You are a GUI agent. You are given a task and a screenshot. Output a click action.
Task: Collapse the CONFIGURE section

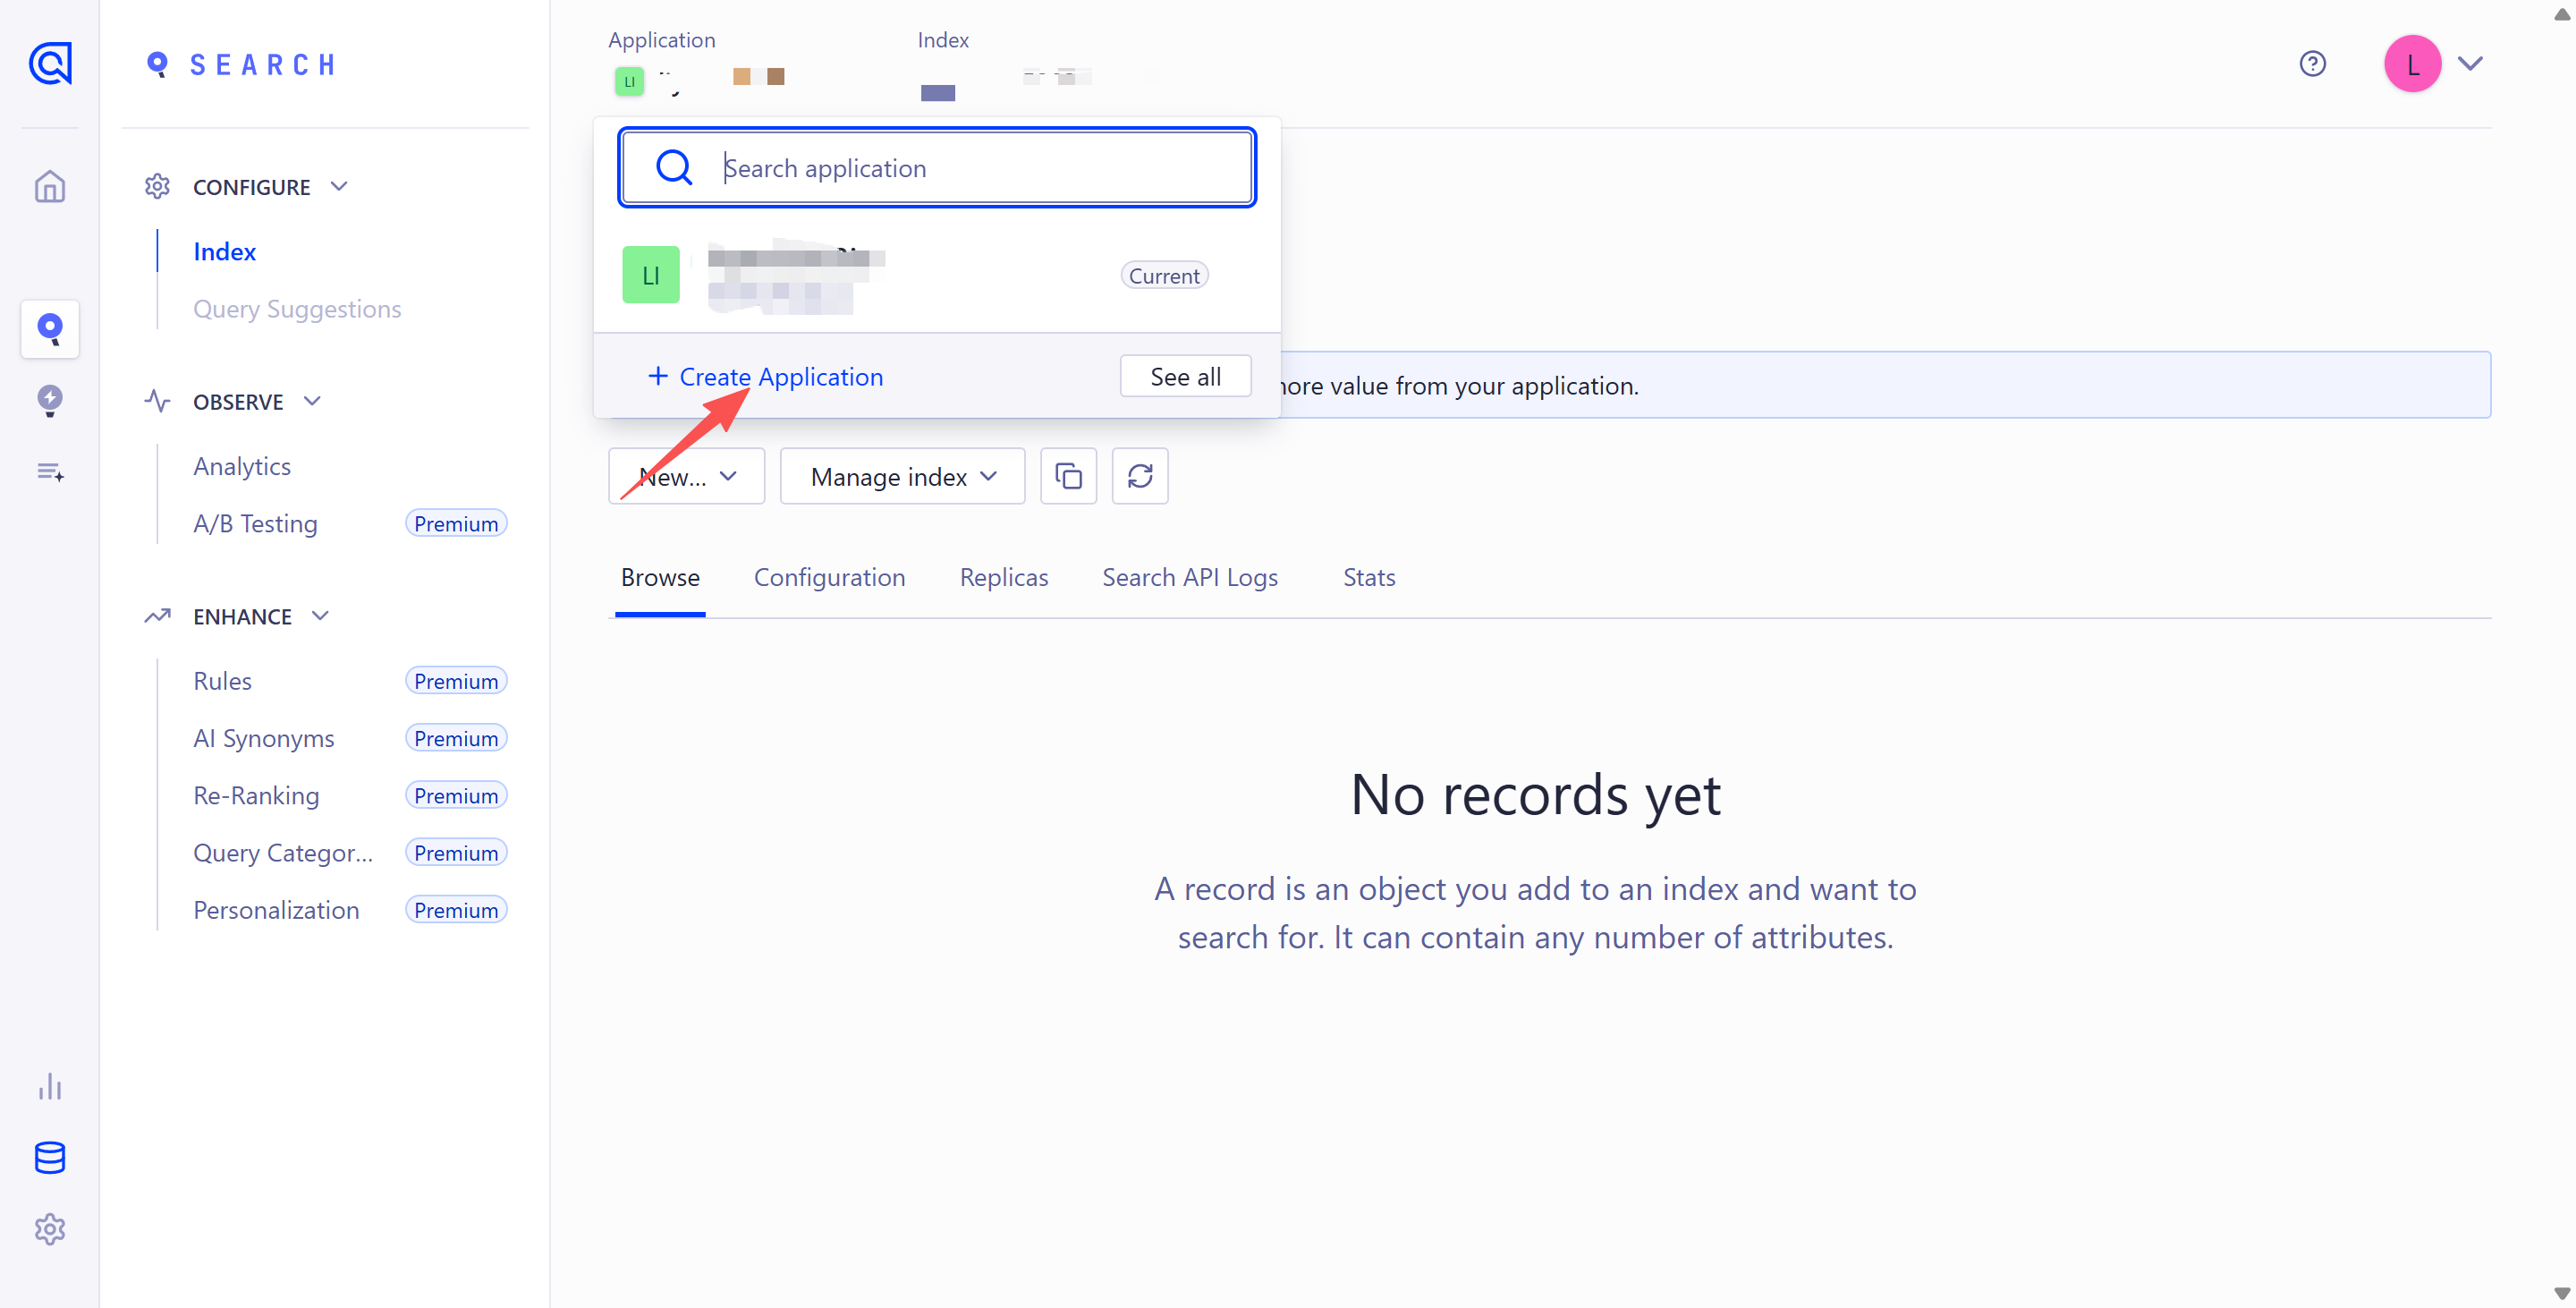[x=339, y=187]
